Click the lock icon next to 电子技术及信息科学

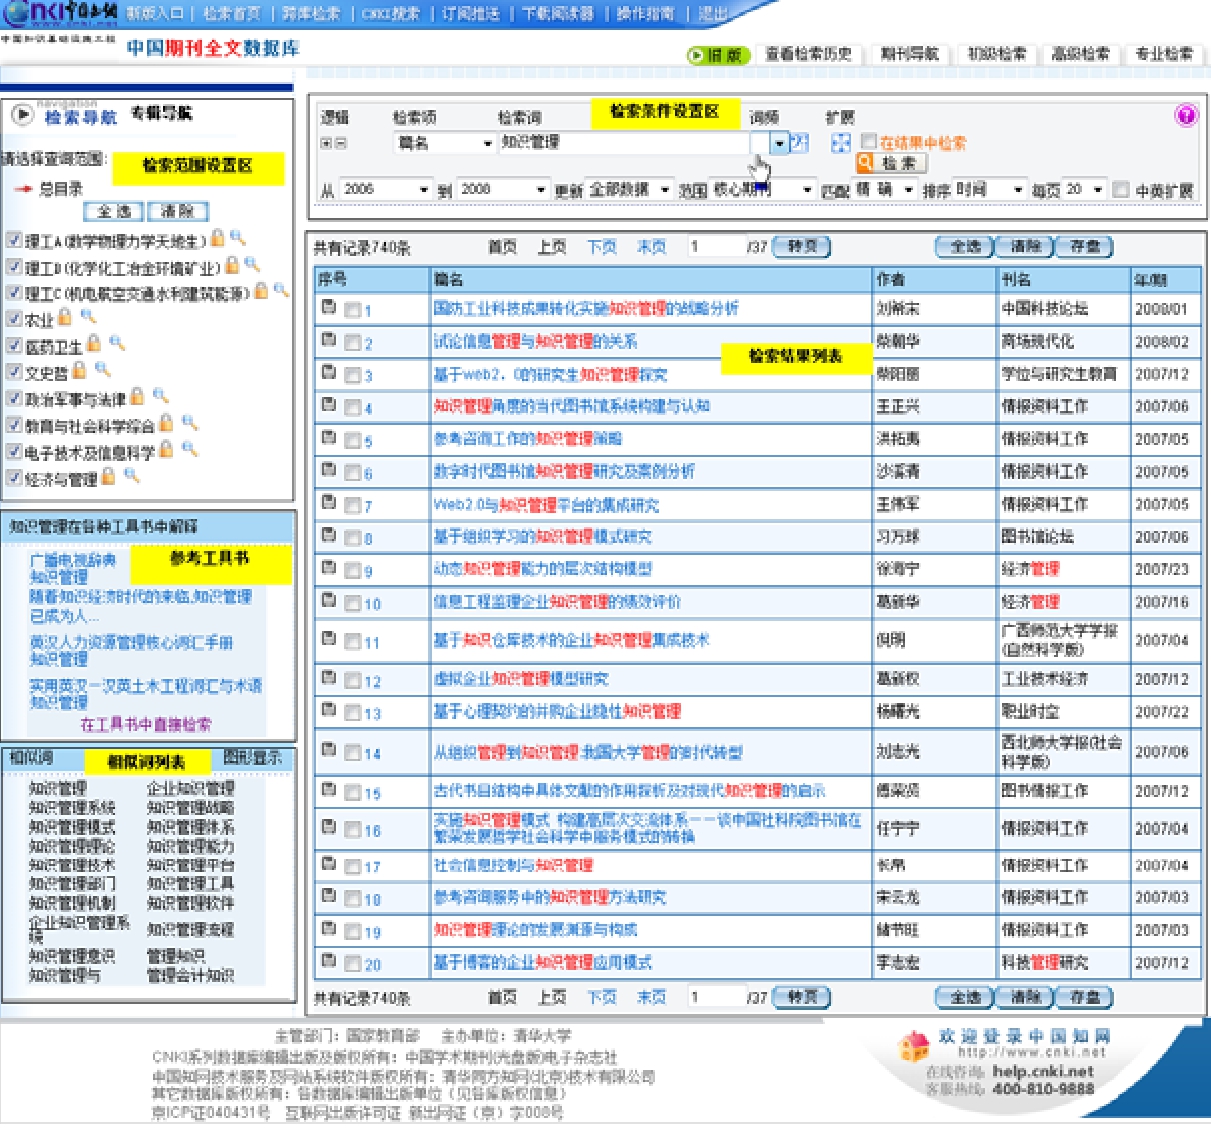tap(166, 449)
